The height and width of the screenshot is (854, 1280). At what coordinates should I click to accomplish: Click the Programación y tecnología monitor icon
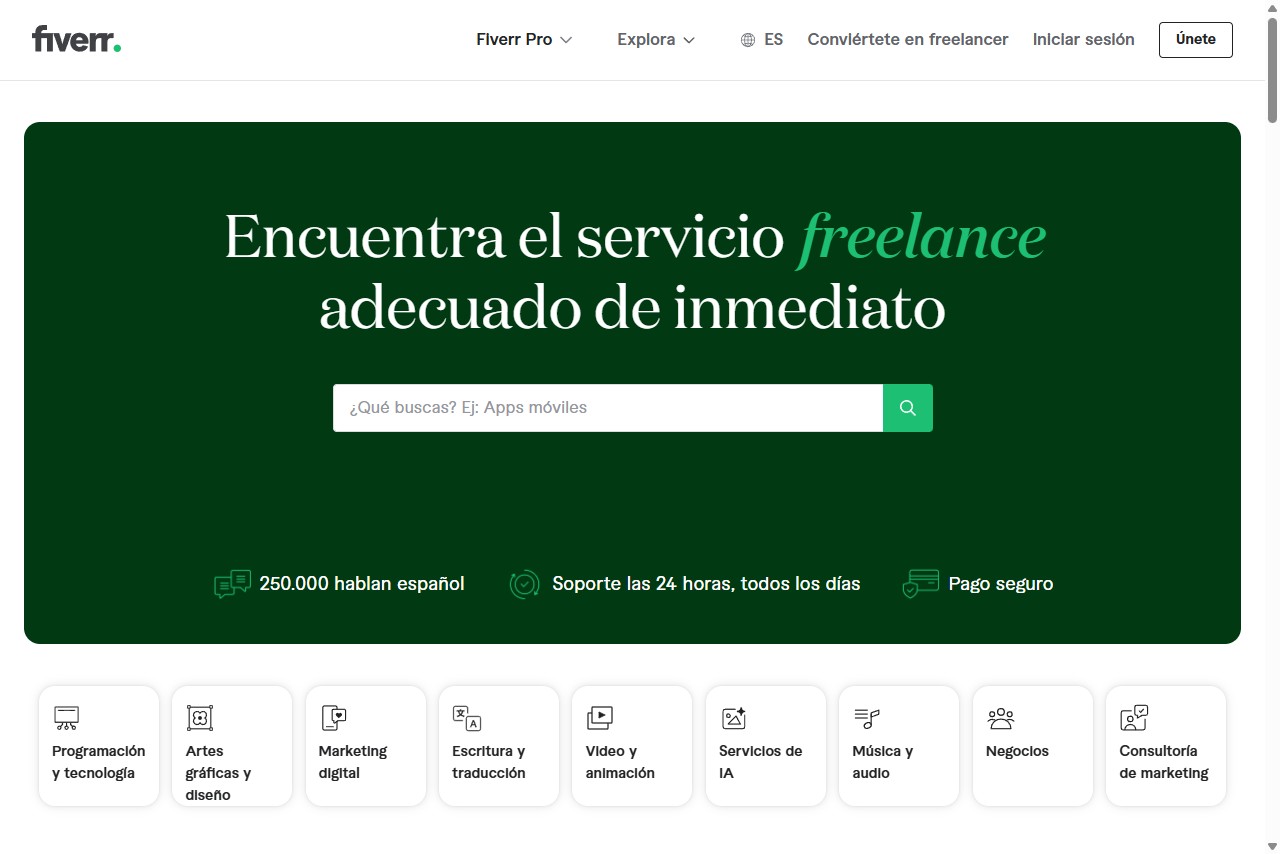click(66, 718)
